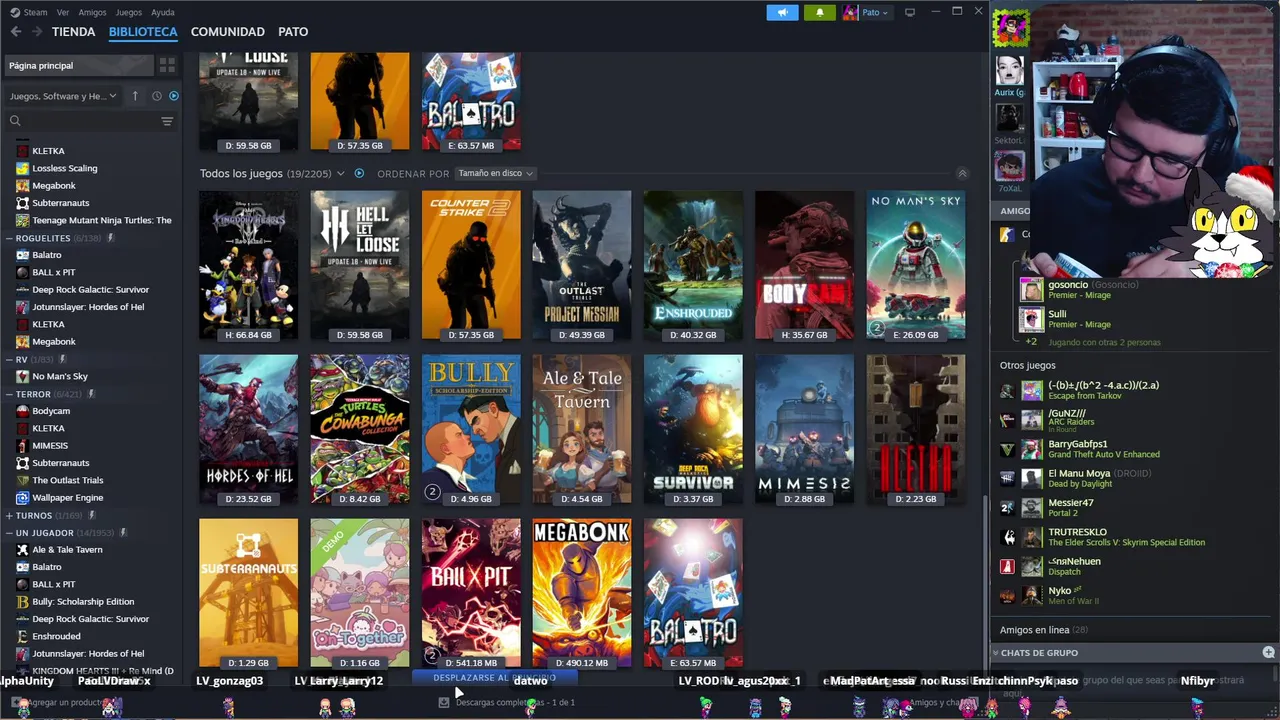Select No Man's Sky game cover
The image size is (1280, 720).
coord(916,265)
